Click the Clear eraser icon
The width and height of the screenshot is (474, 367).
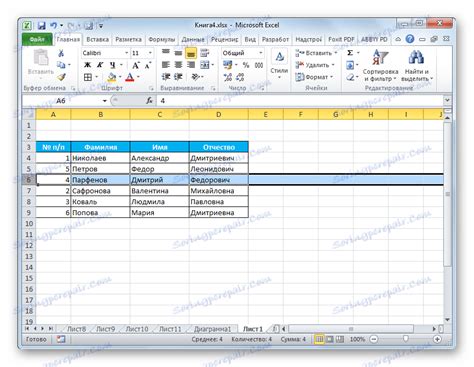(x=350, y=77)
